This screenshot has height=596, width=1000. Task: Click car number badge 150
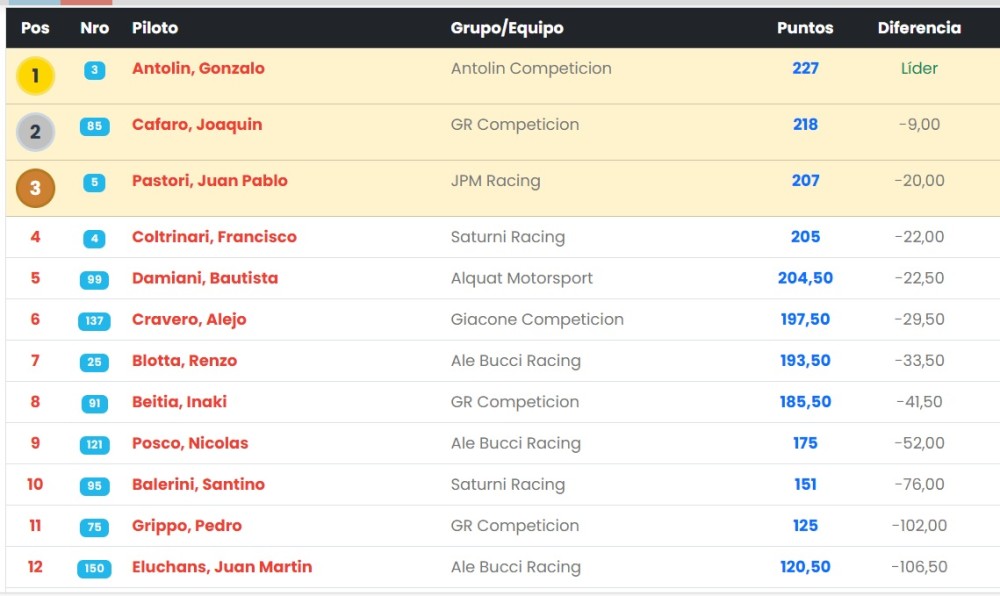pos(94,569)
